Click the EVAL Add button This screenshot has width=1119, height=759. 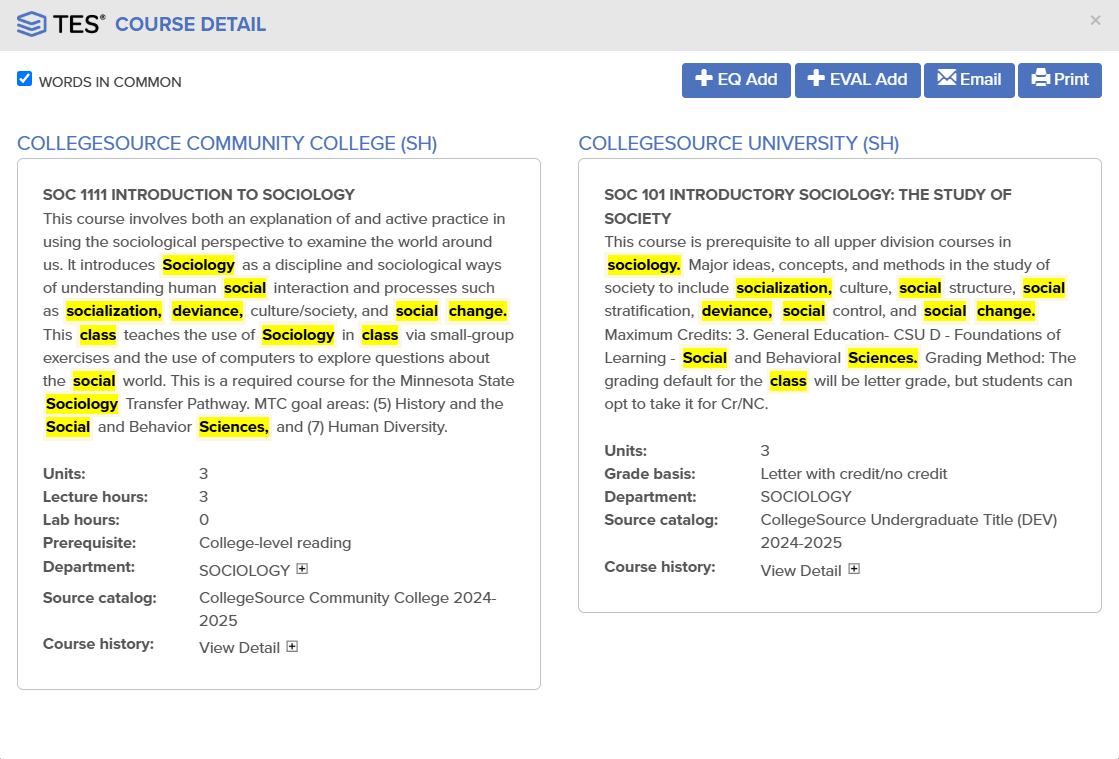click(857, 80)
